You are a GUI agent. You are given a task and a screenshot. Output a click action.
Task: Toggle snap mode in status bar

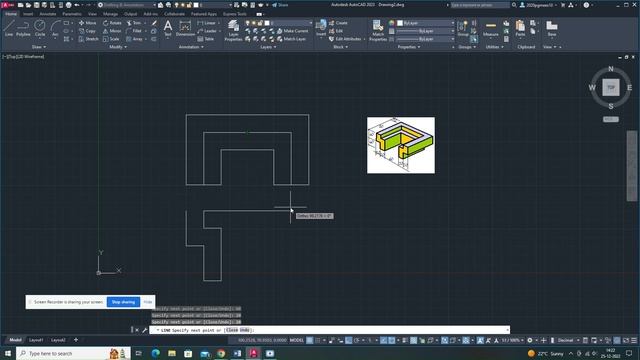pos(318,340)
